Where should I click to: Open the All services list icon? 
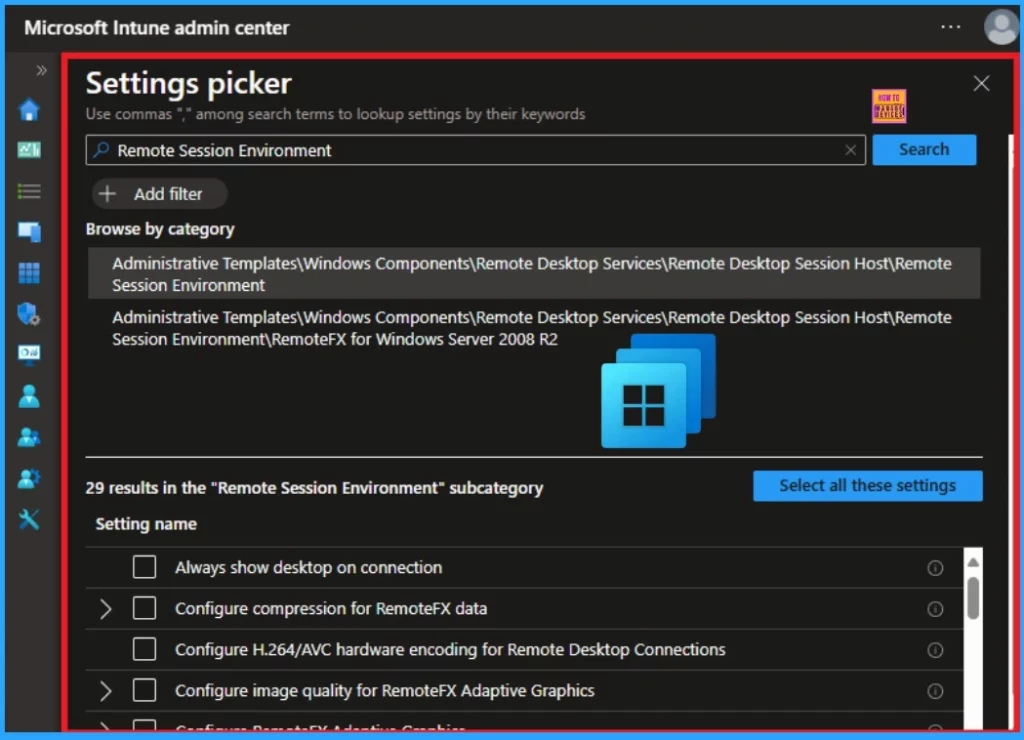coord(29,191)
